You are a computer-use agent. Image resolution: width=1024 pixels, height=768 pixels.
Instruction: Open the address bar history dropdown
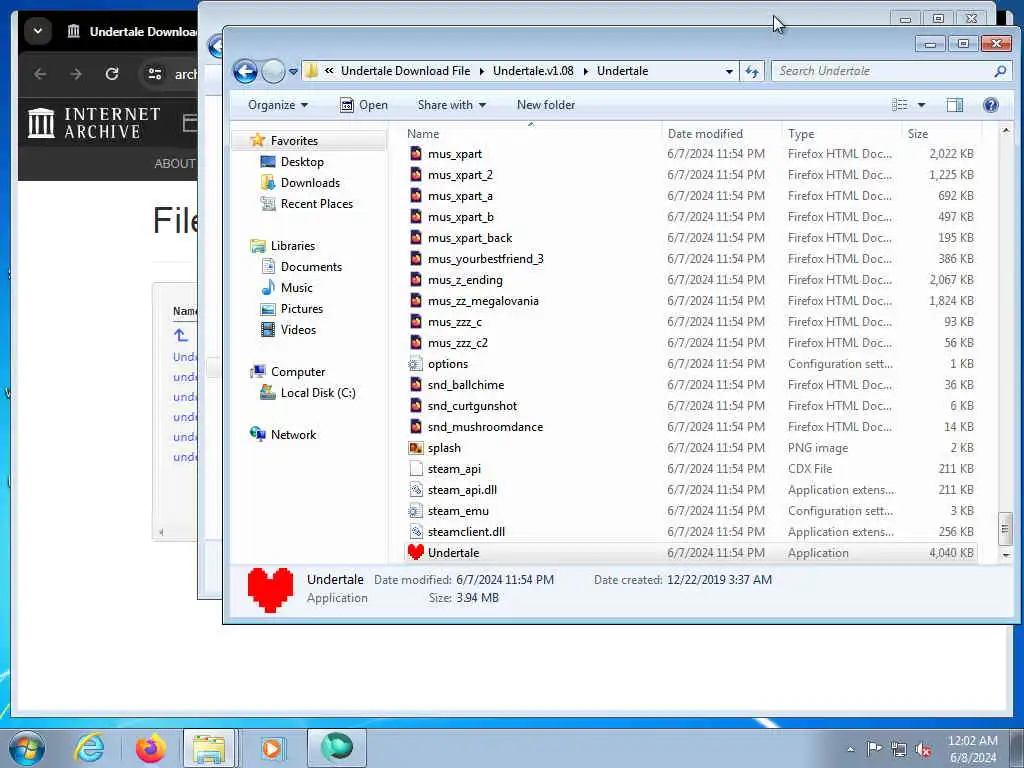point(729,72)
